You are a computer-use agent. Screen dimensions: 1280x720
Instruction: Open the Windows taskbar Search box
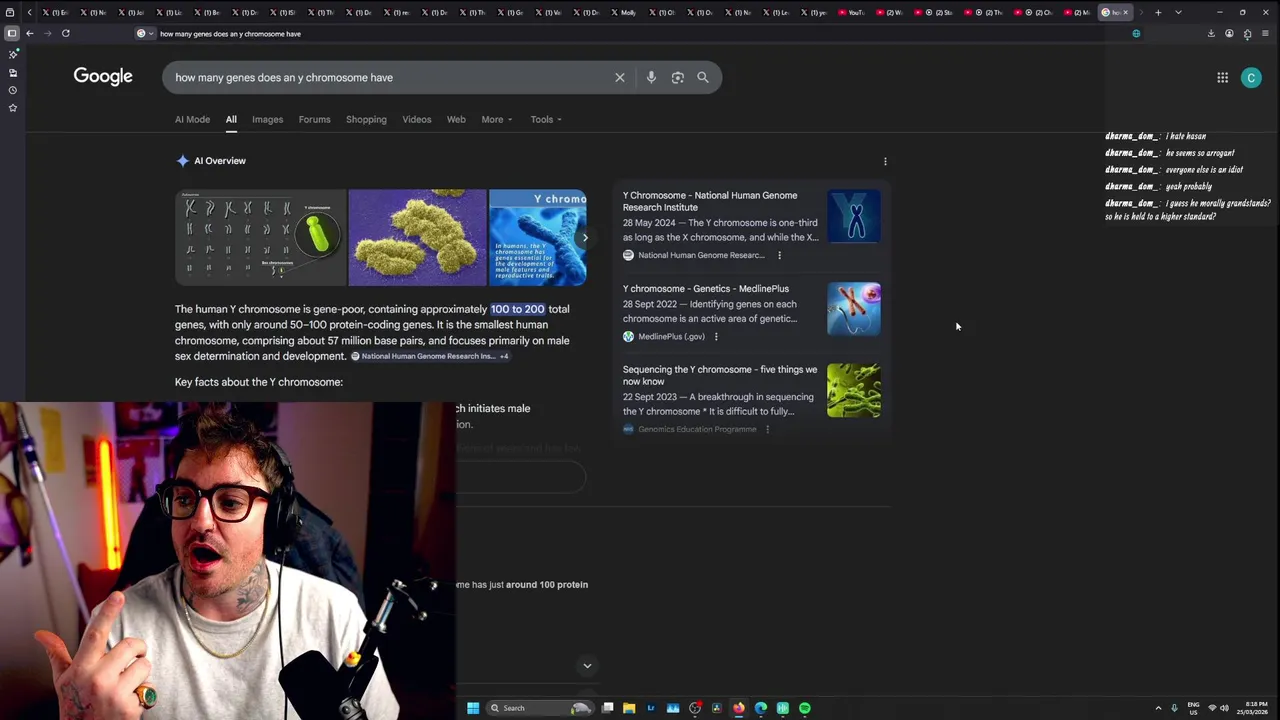pos(540,708)
